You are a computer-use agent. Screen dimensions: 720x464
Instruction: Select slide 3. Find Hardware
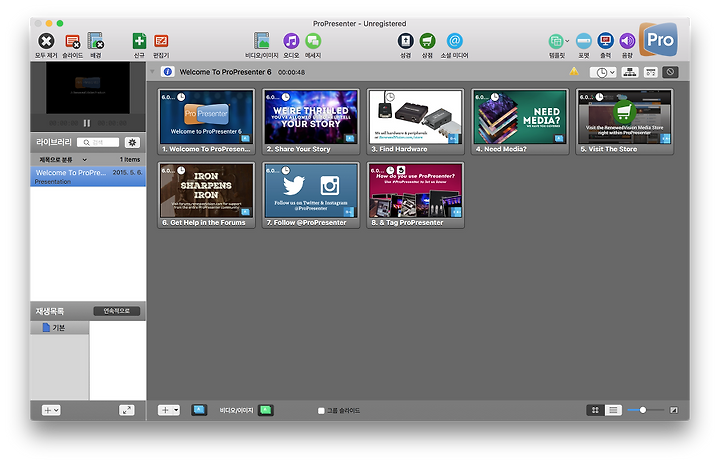[x=416, y=122]
